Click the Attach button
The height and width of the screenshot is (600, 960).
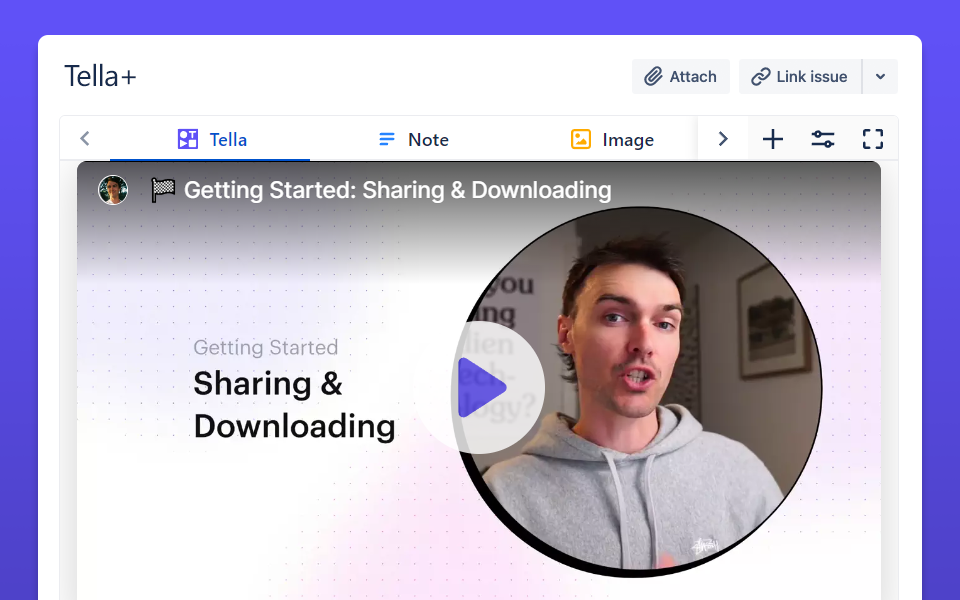coord(680,77)
